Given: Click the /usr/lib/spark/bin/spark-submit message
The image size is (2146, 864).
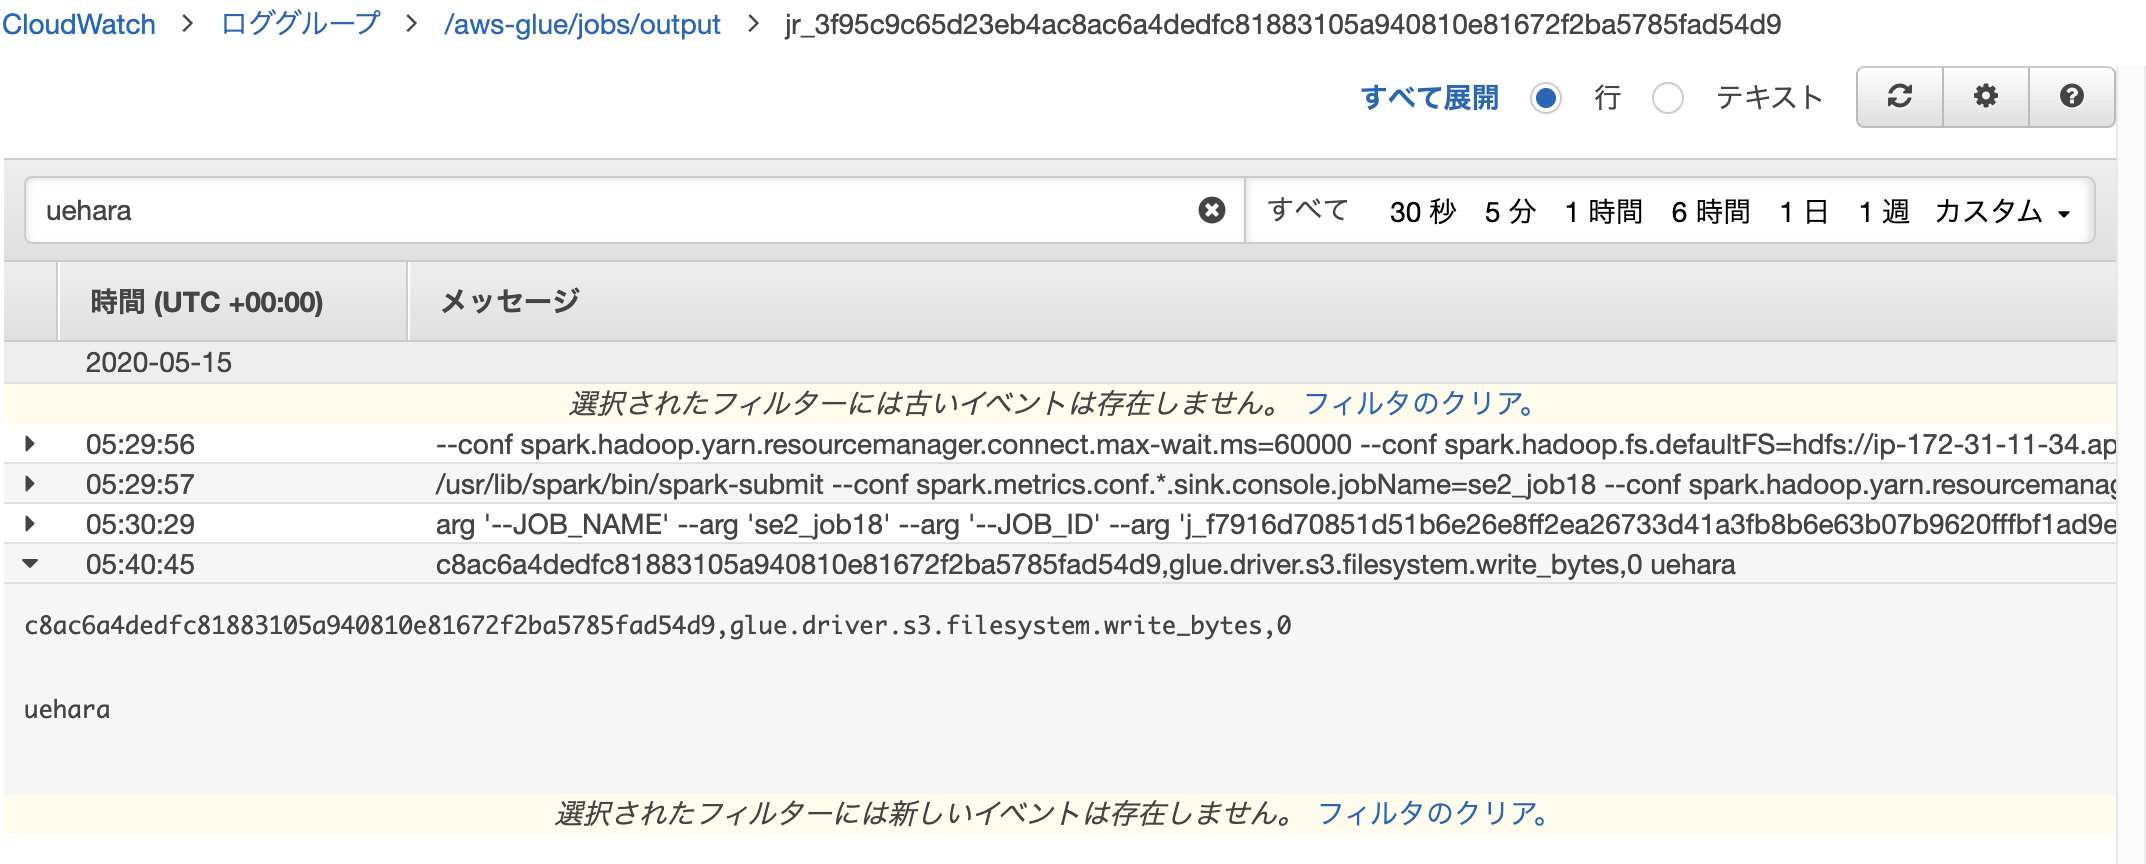Looking at the screenshot, I should pos(1275,484).
